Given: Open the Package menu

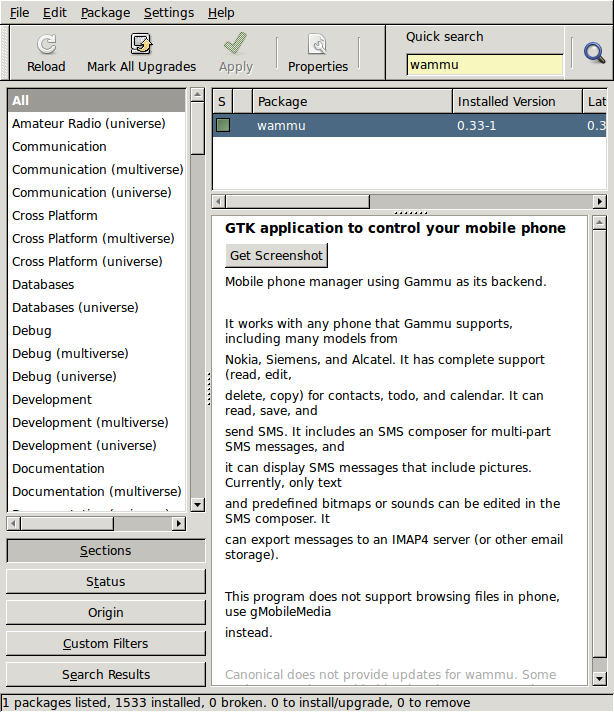Looking at the screenshot, I should pos(105,12).
